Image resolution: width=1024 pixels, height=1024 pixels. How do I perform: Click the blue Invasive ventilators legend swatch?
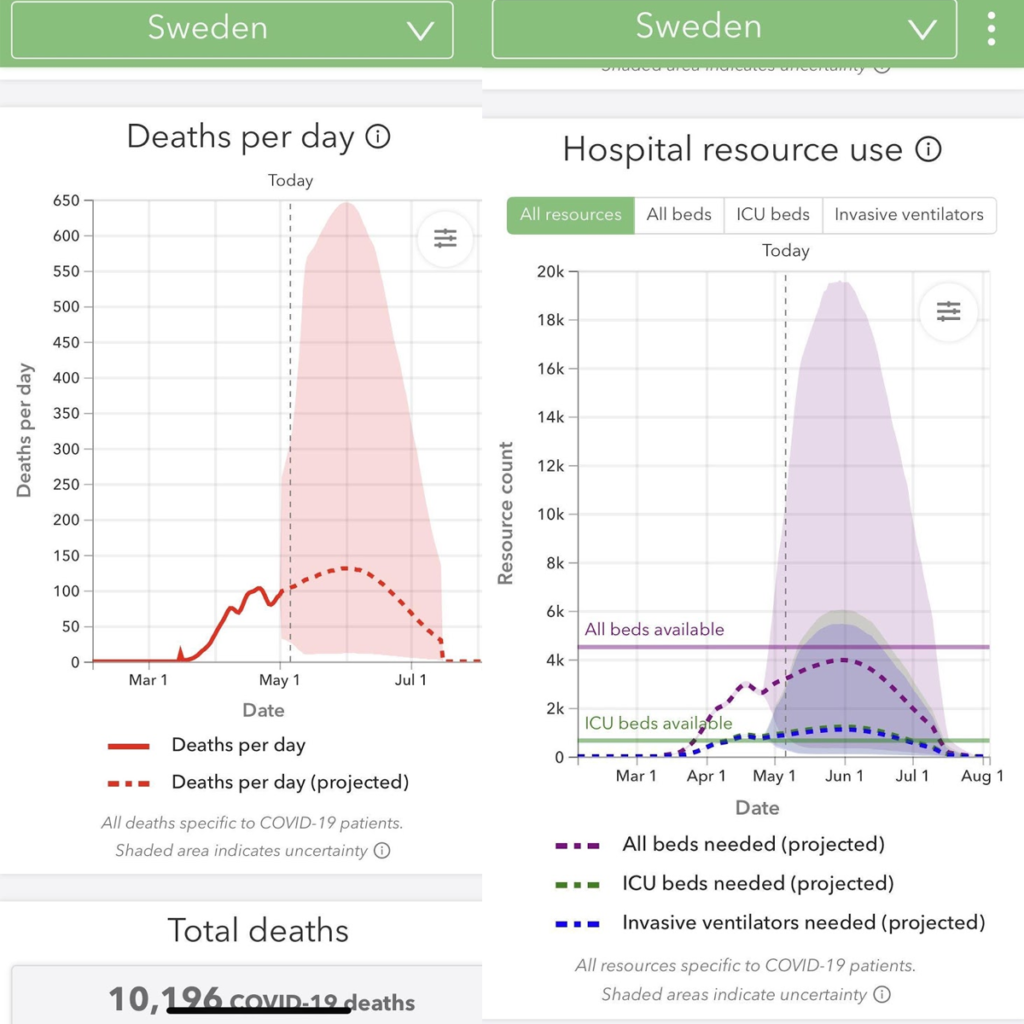(x=577, y=923)
